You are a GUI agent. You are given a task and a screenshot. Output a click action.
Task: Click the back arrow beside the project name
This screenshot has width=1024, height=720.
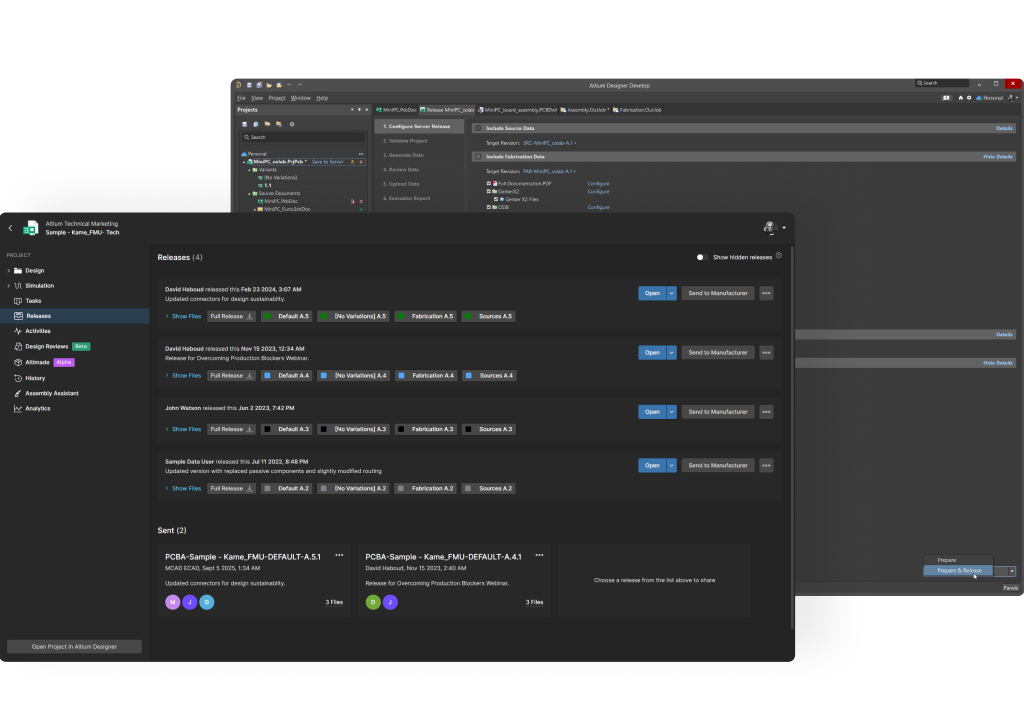click(x=11, y=228)
